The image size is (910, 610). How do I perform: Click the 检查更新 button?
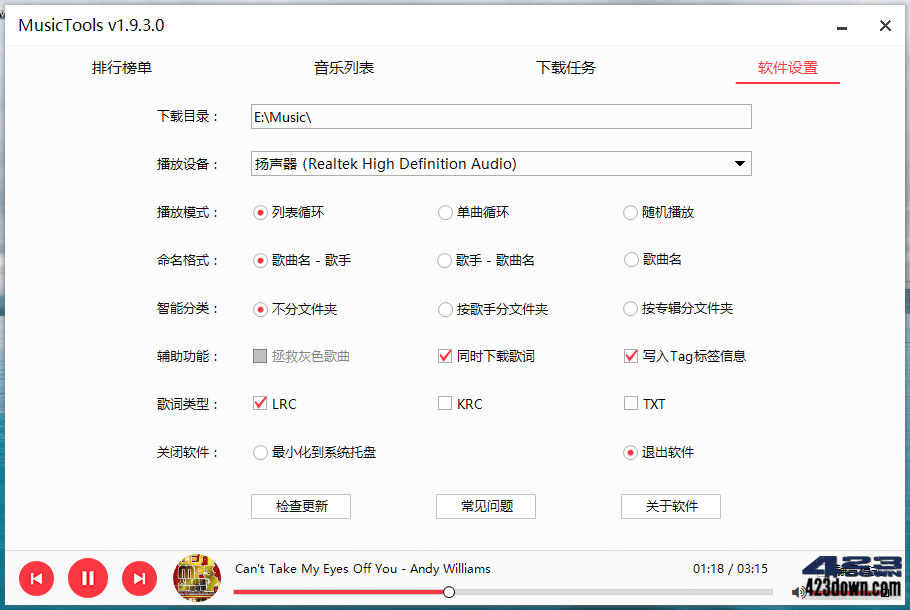(x=300, y=506)
